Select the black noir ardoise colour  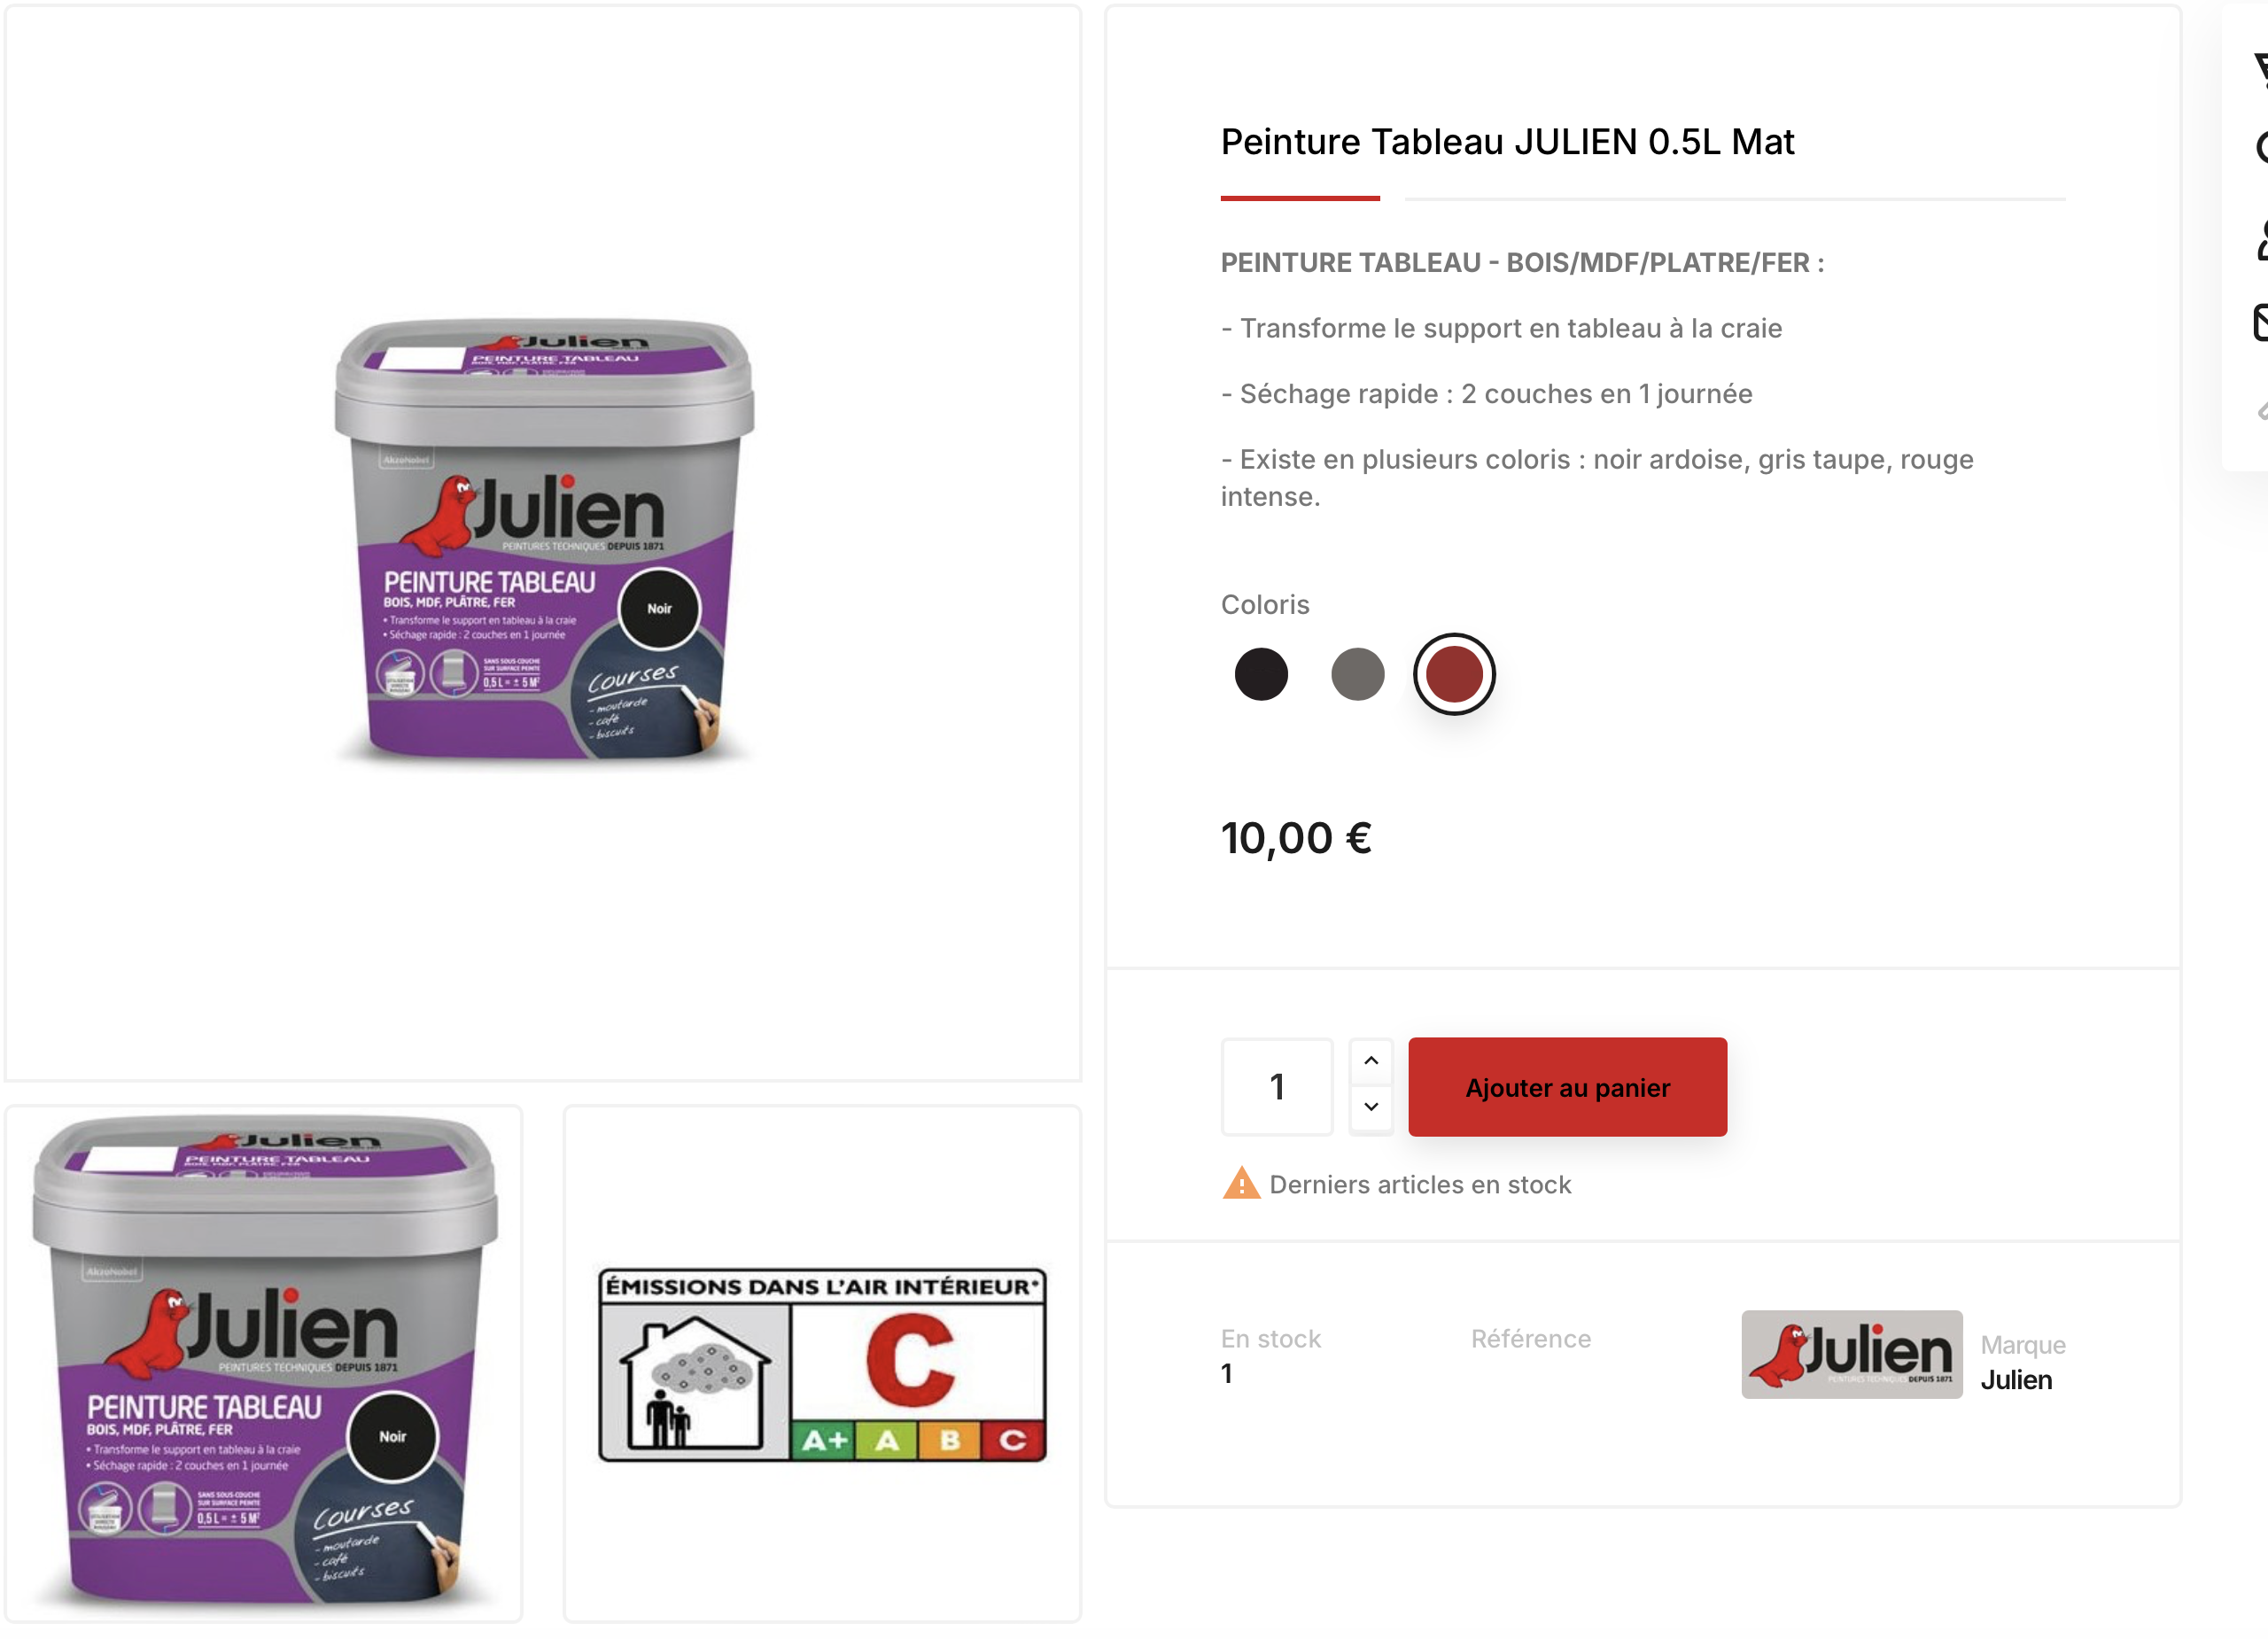point(1261,674)
